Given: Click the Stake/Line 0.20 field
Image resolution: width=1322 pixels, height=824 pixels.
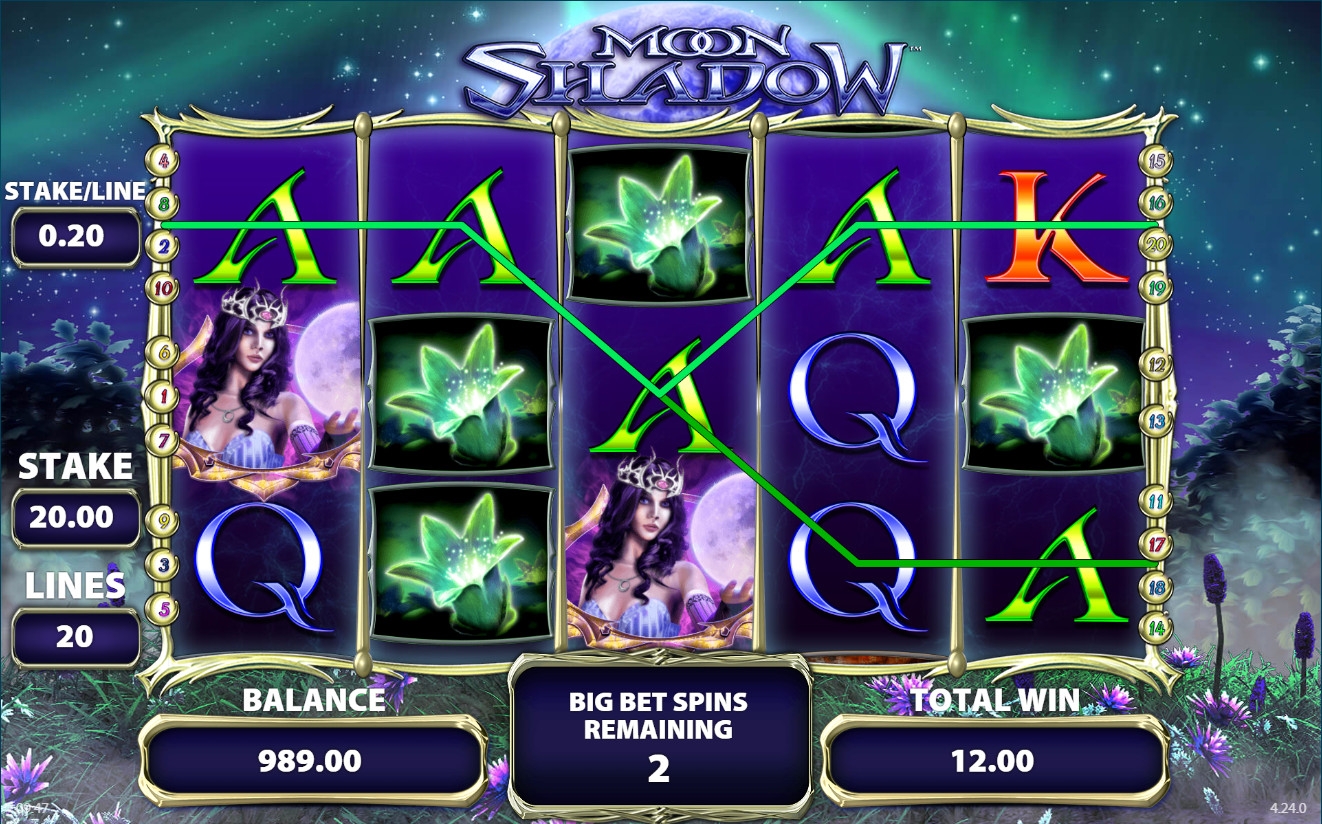Looking at the screenshot, I should 76,237.
